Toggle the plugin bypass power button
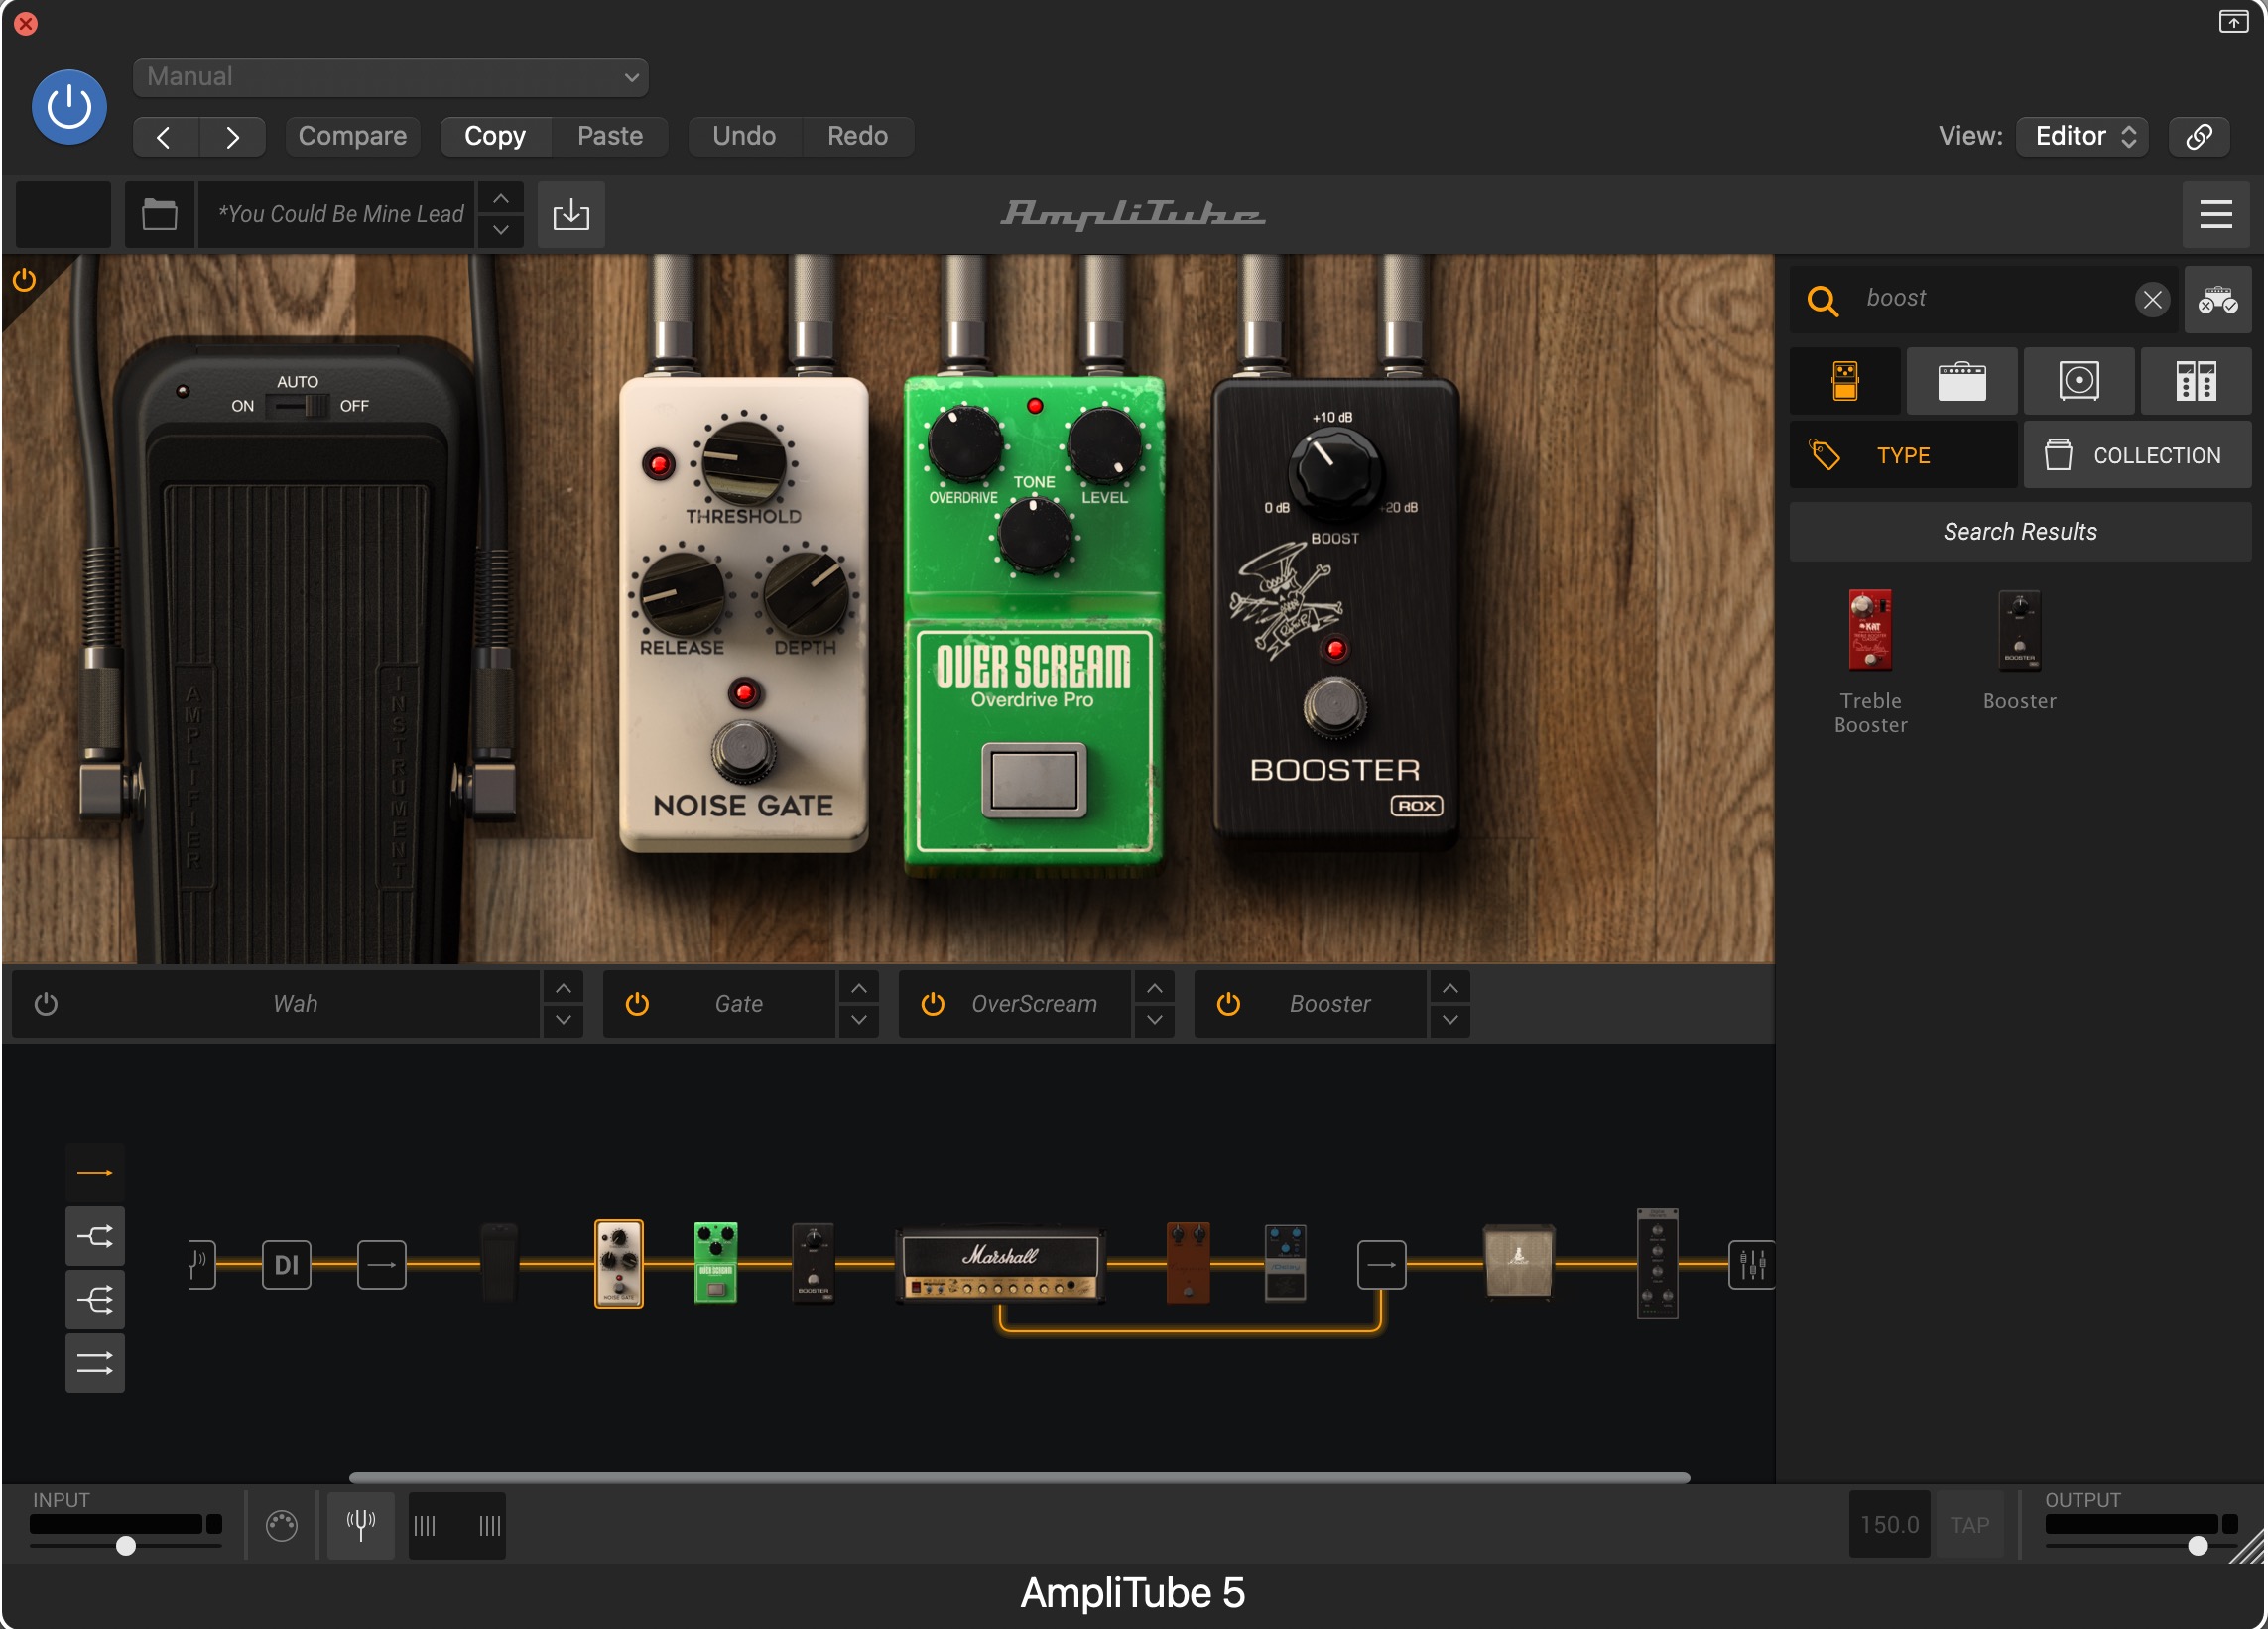This screenshot has width=2268, height=1629. click(69, 107)
